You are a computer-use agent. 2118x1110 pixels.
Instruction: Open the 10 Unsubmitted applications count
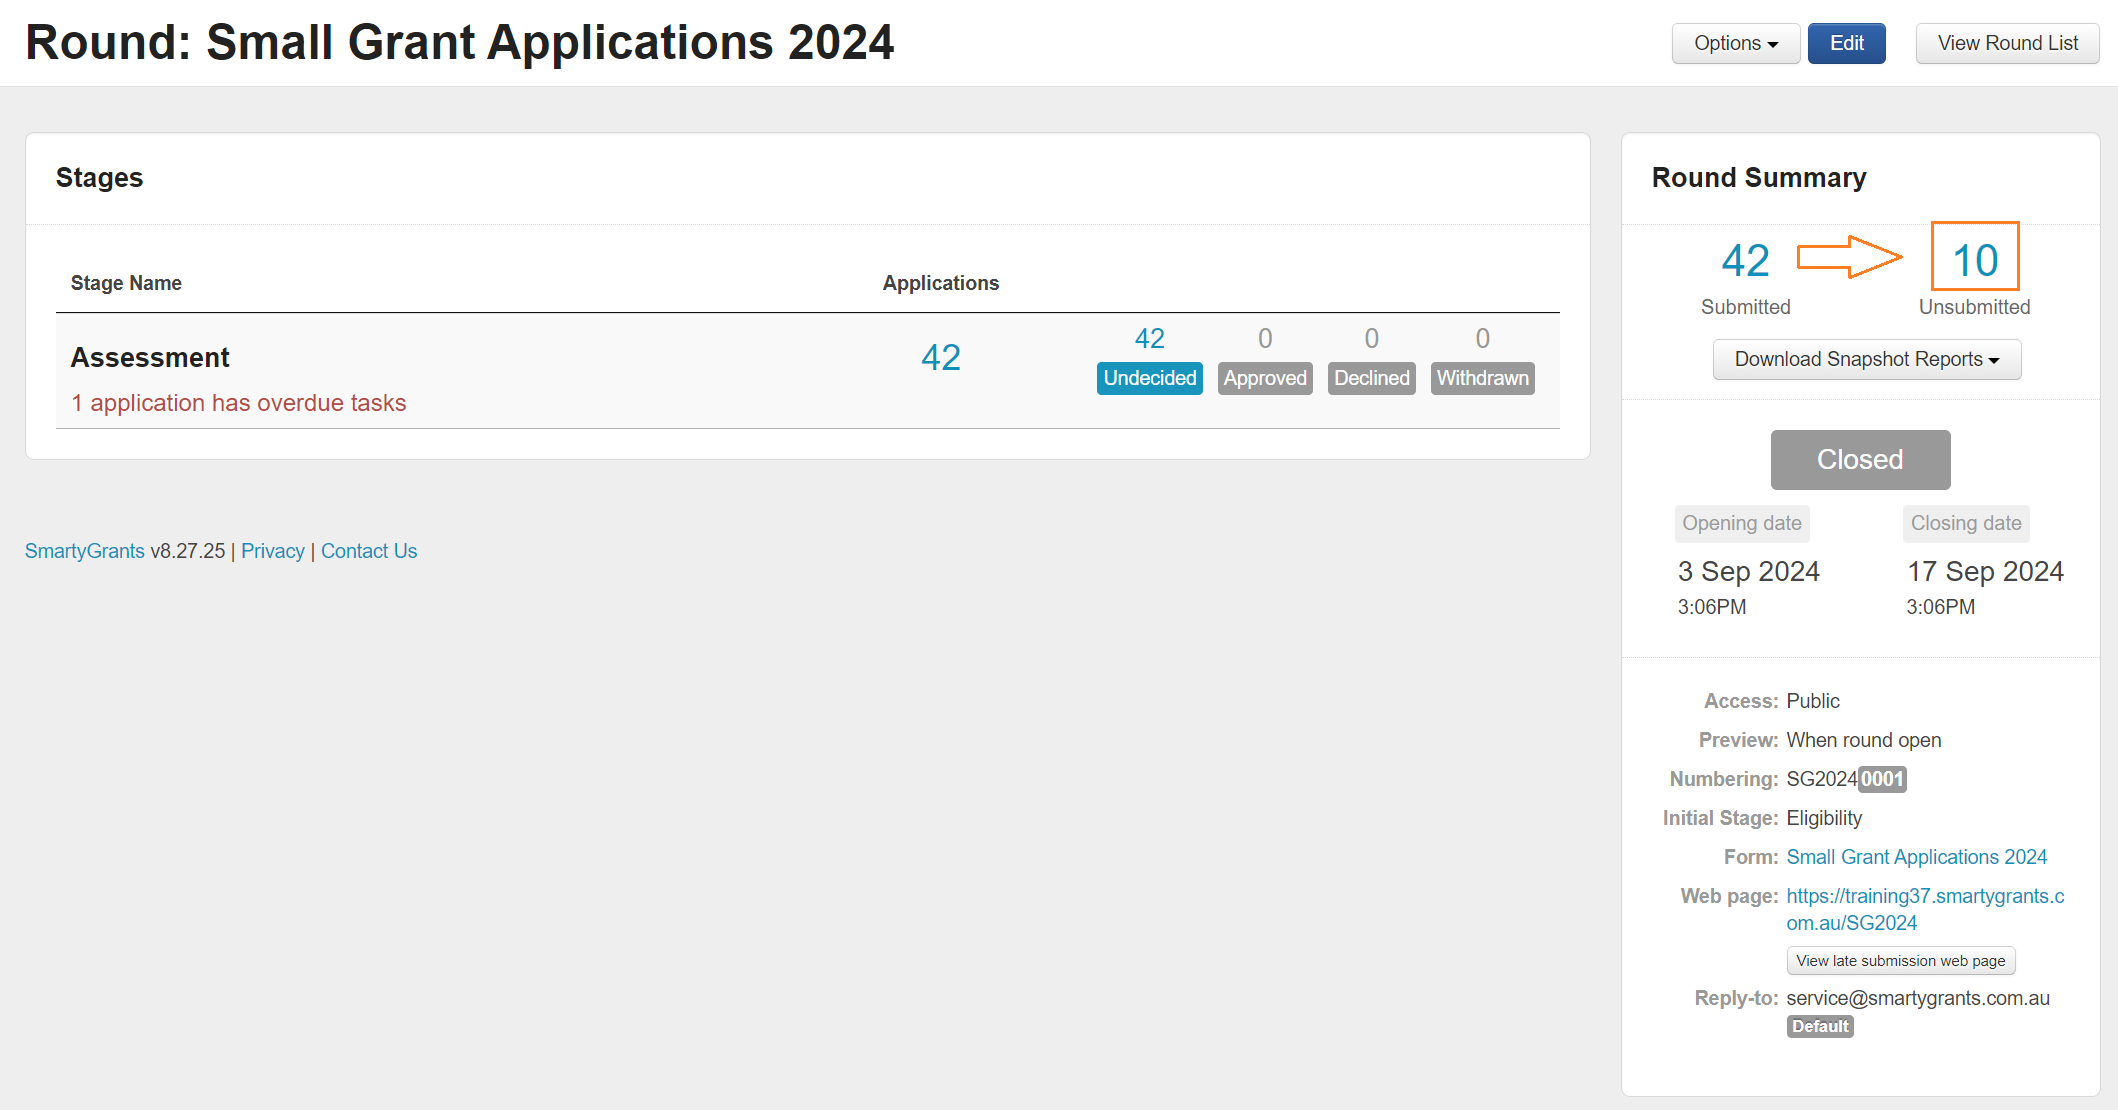pyautogui.click(x=1974, y=261)
